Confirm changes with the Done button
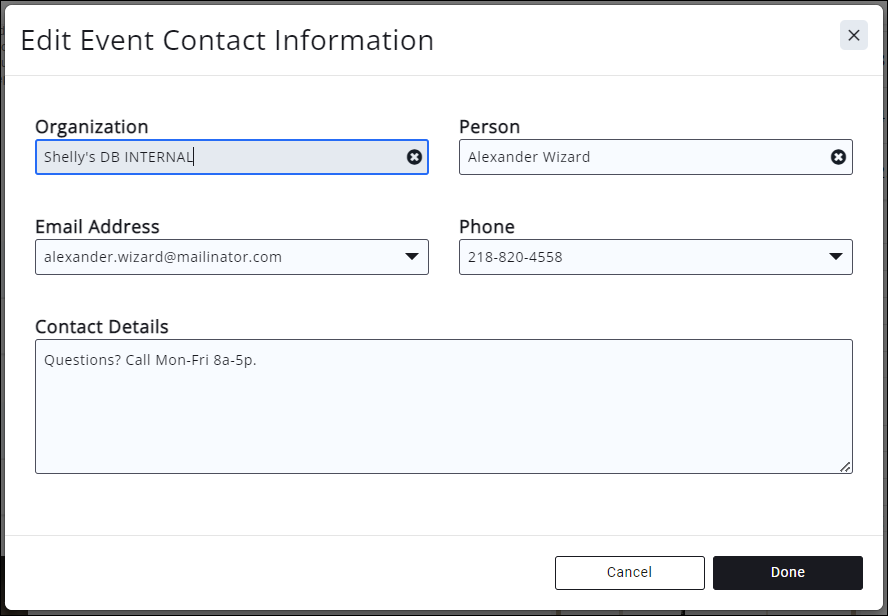The width and height of the screenshot is (888, 616). click(787, 572)
